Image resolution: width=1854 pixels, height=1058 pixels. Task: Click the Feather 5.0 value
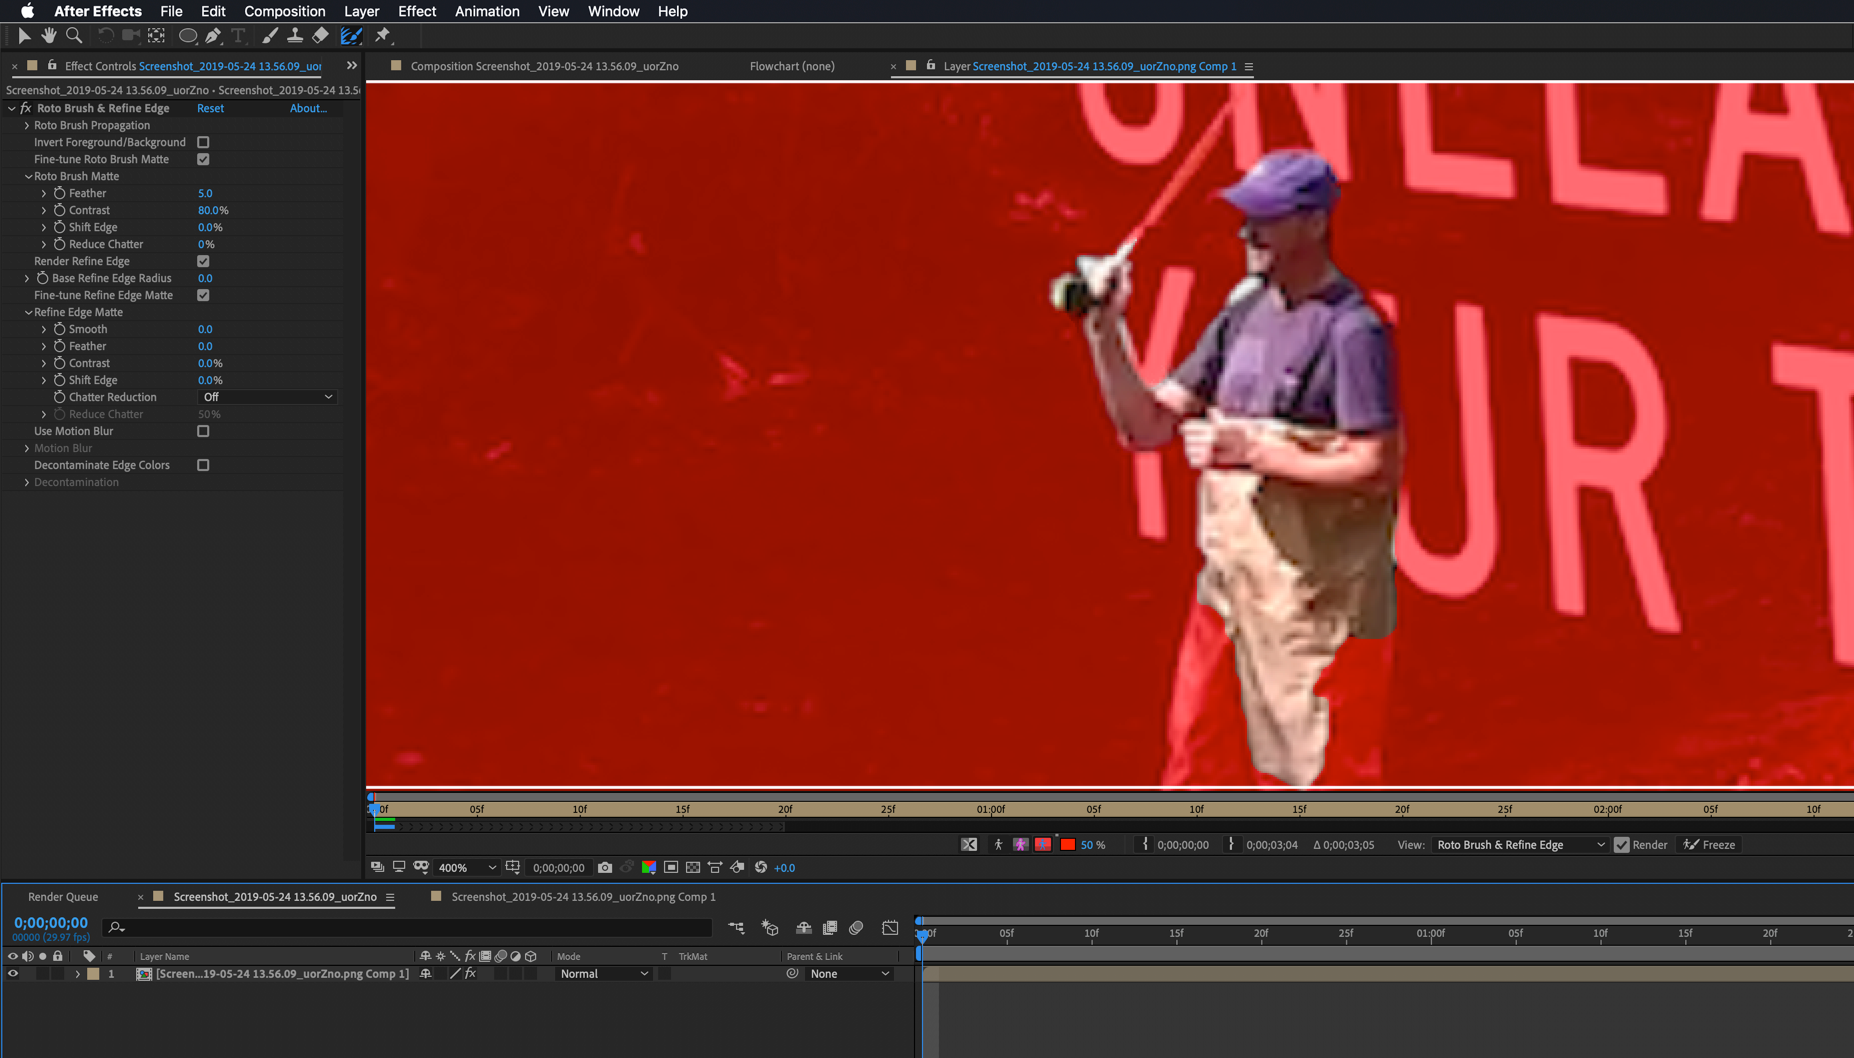tap(205, 193)
